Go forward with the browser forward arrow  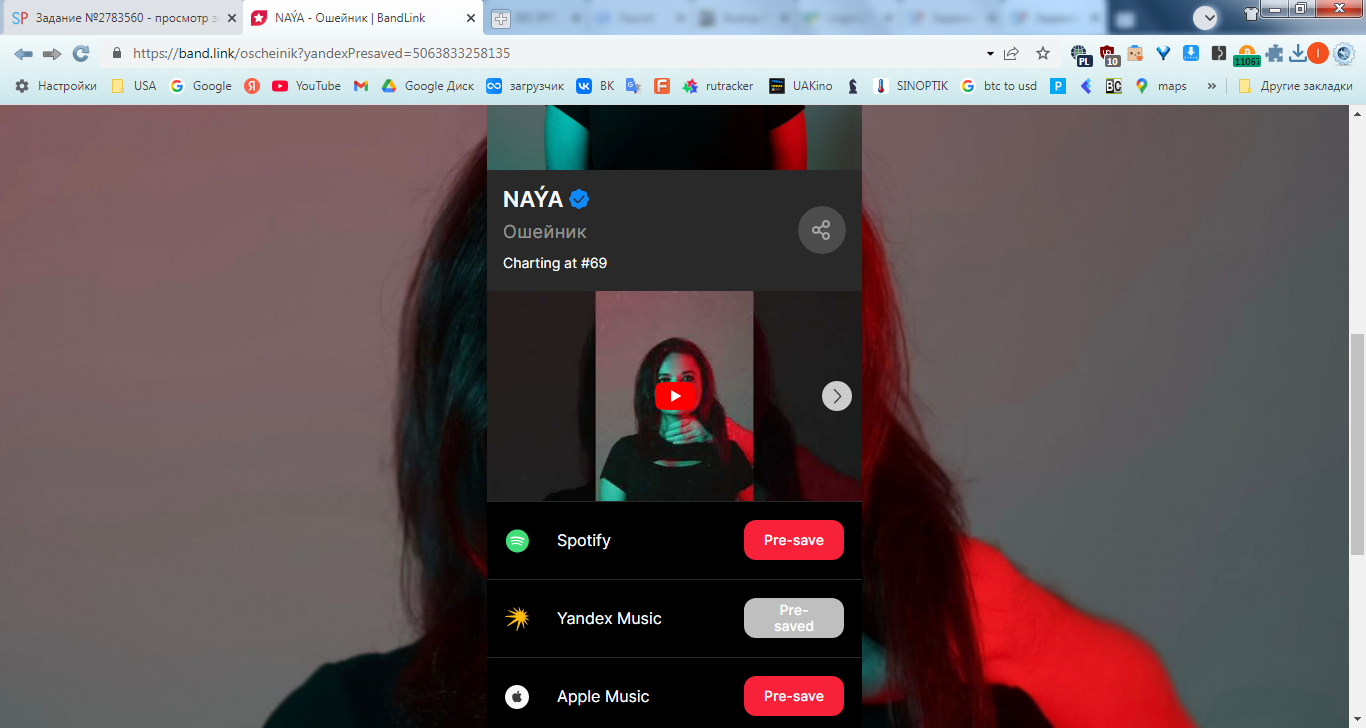pos(52,54)
